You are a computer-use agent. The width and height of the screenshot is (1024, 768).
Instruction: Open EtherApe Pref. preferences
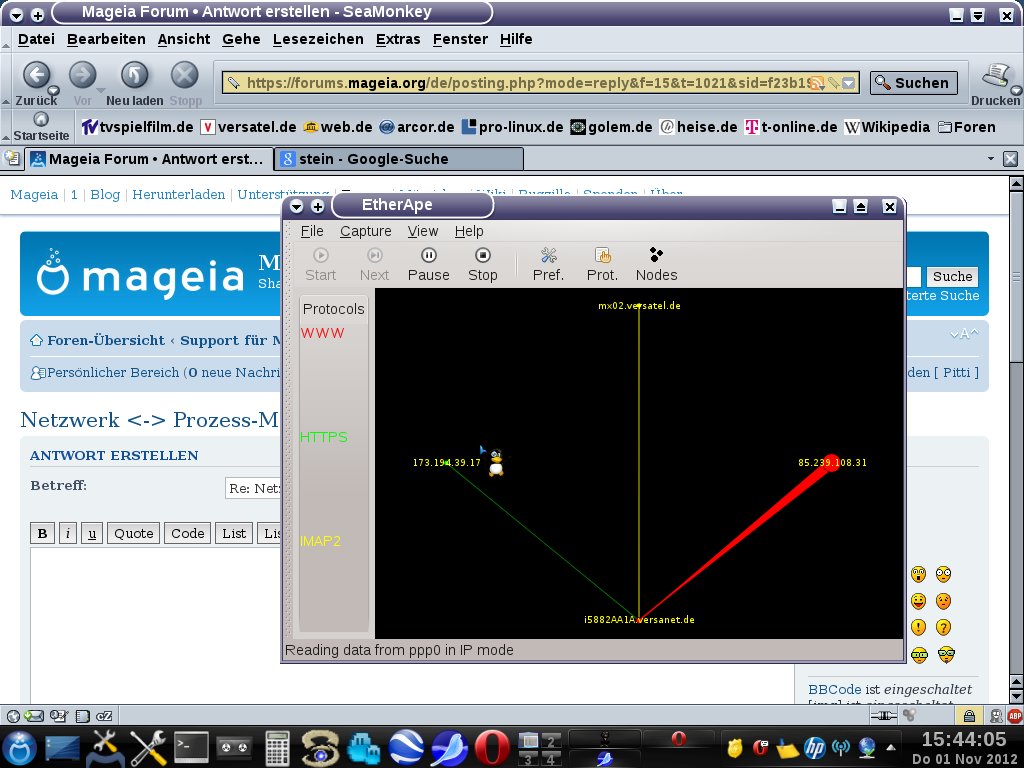(x=549, y=264)
